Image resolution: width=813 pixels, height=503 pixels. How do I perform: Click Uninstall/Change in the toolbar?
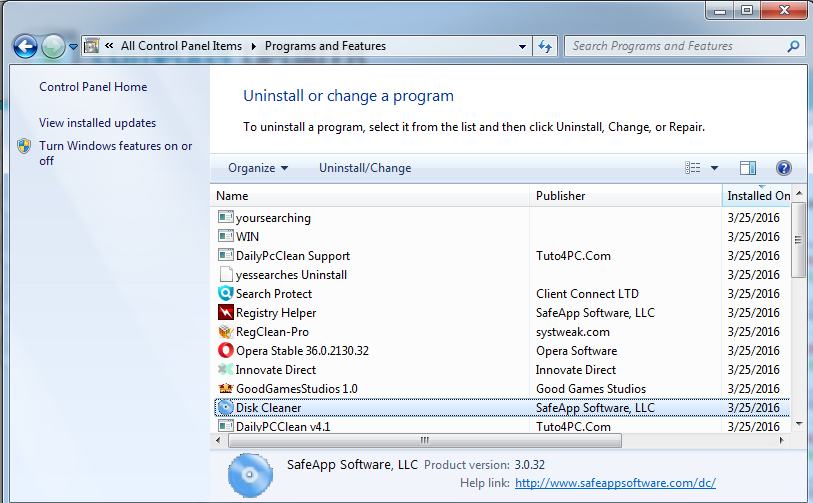coord(365,168)
